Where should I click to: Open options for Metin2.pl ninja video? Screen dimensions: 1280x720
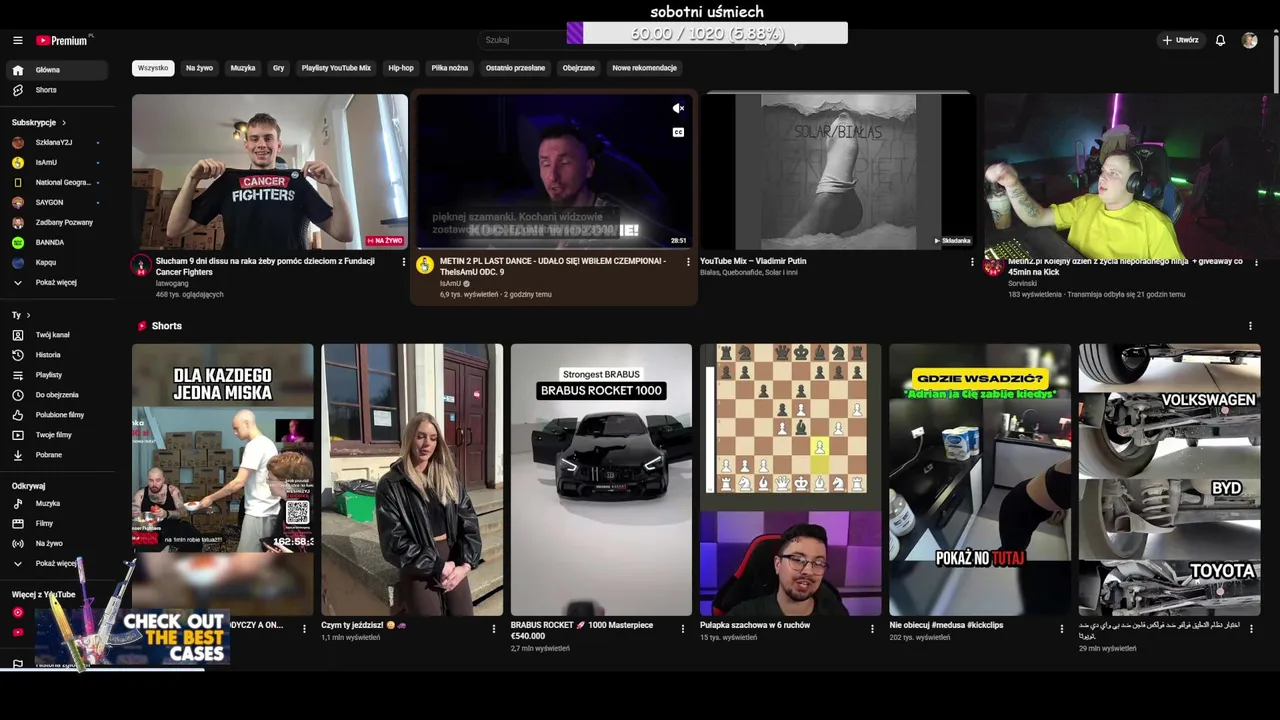point(1256,262)
